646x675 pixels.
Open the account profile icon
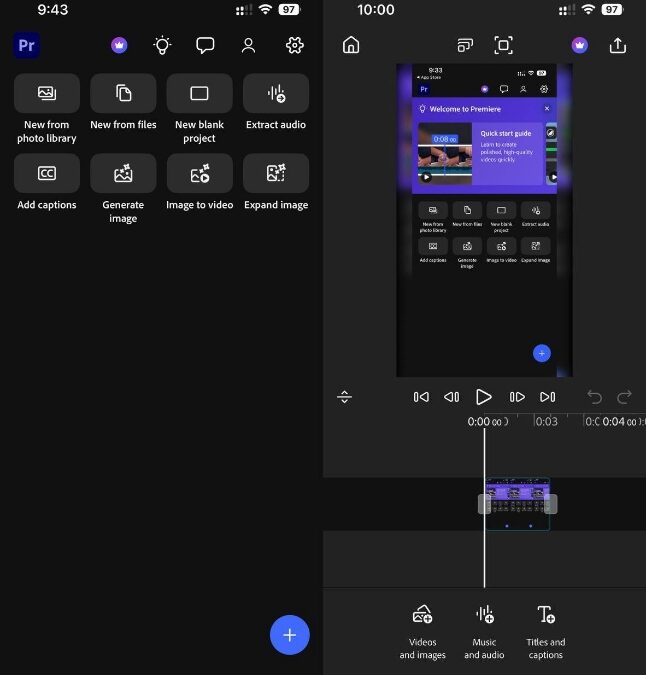click(x=249, y=45)
